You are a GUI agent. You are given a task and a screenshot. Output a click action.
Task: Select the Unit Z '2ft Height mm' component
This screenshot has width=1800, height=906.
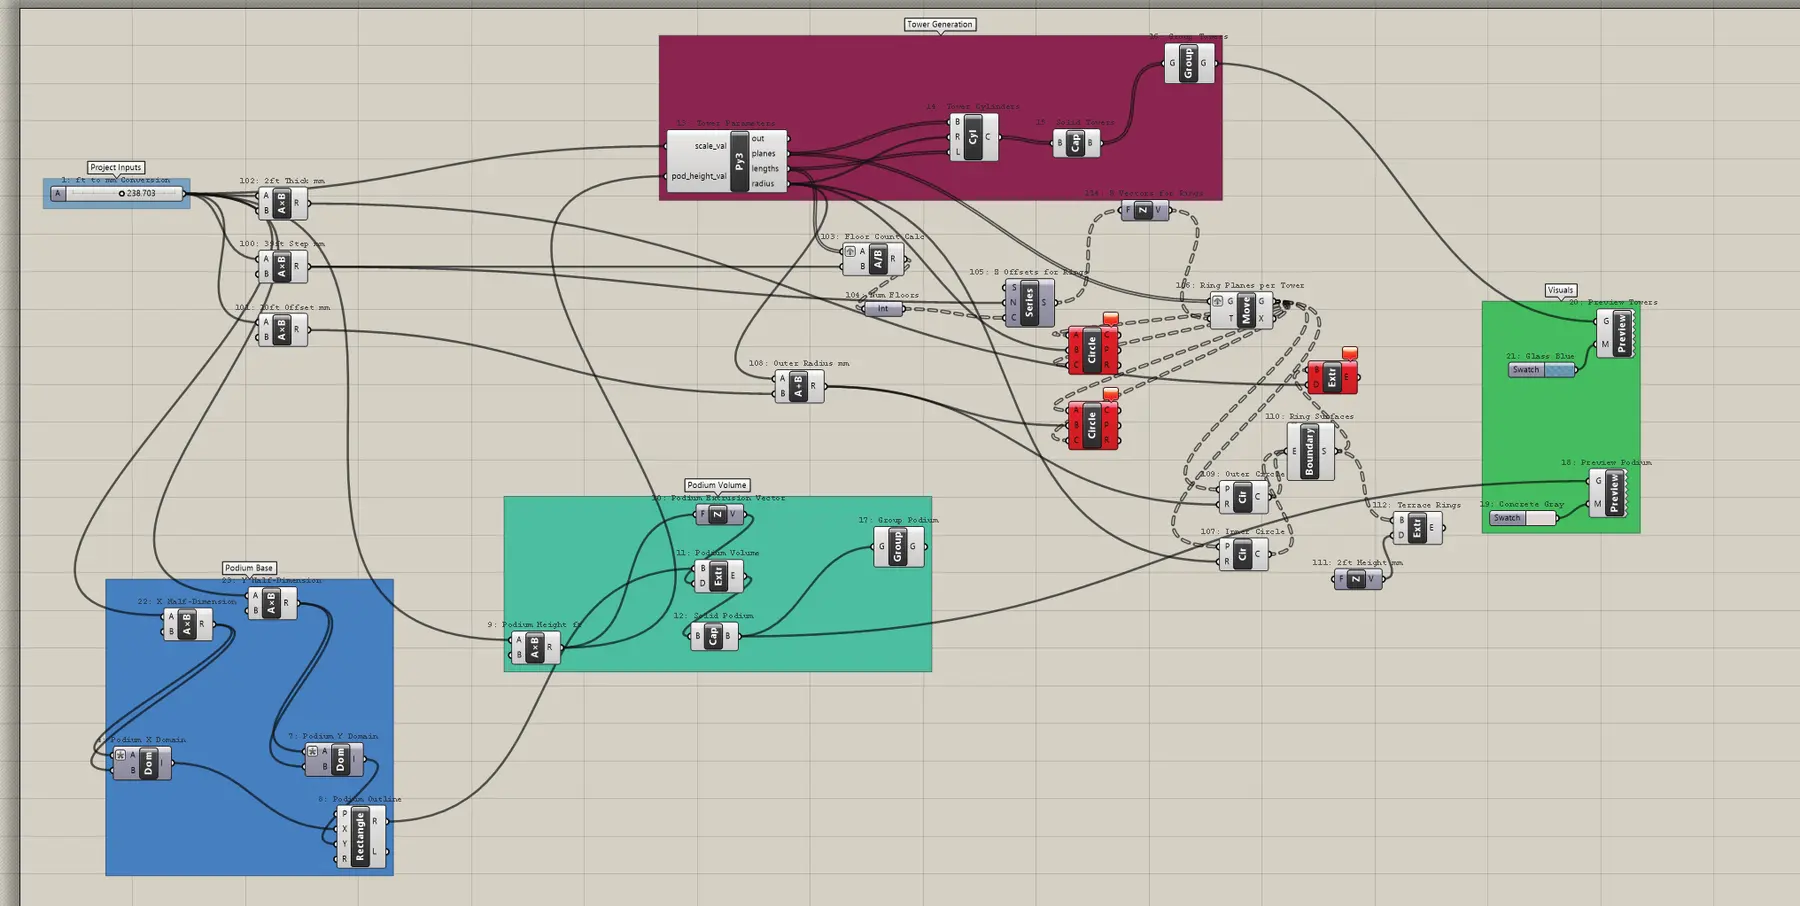[x=1357, y=579]
